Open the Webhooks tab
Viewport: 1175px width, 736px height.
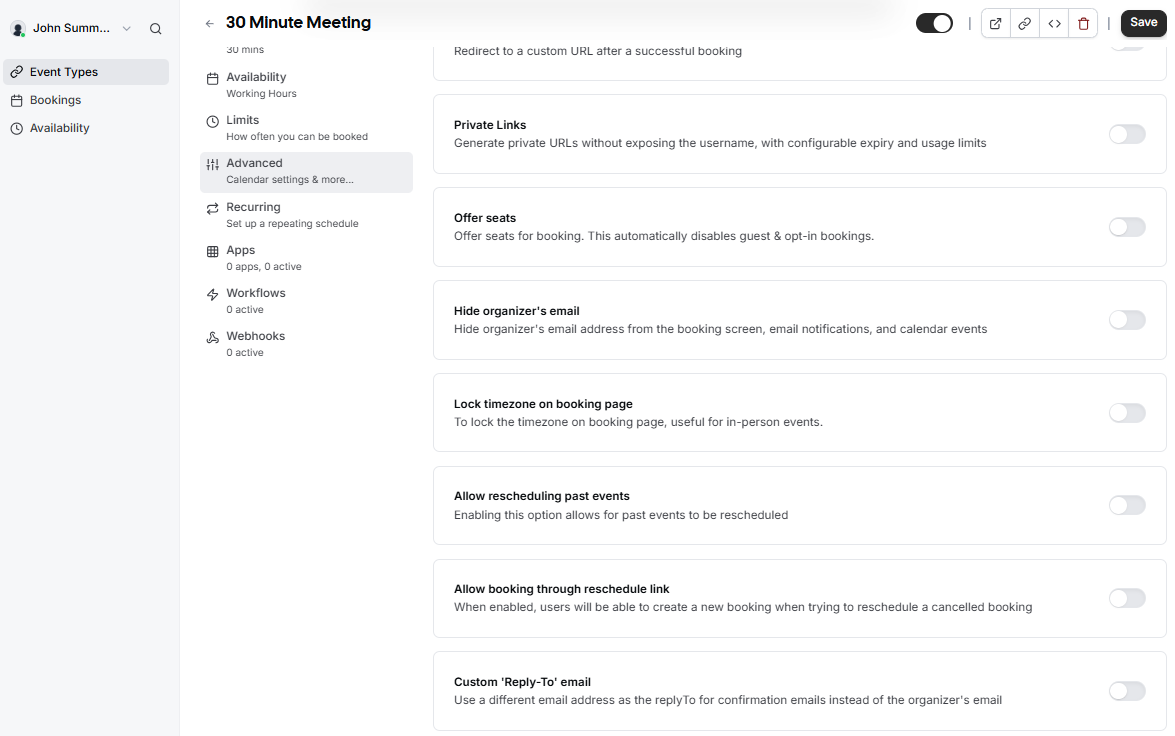(306, 344)
